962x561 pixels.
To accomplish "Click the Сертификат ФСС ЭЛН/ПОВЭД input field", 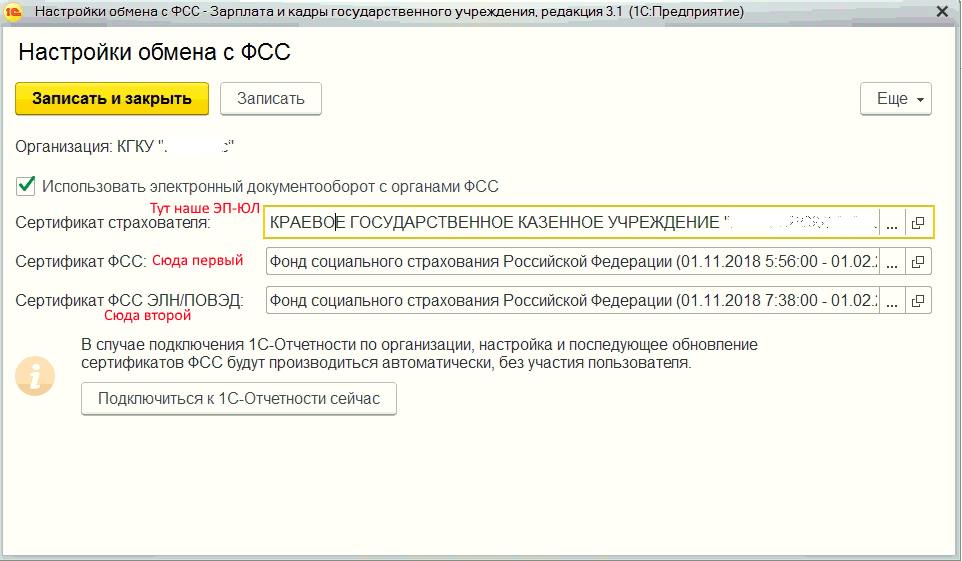I will coord(573,301).
